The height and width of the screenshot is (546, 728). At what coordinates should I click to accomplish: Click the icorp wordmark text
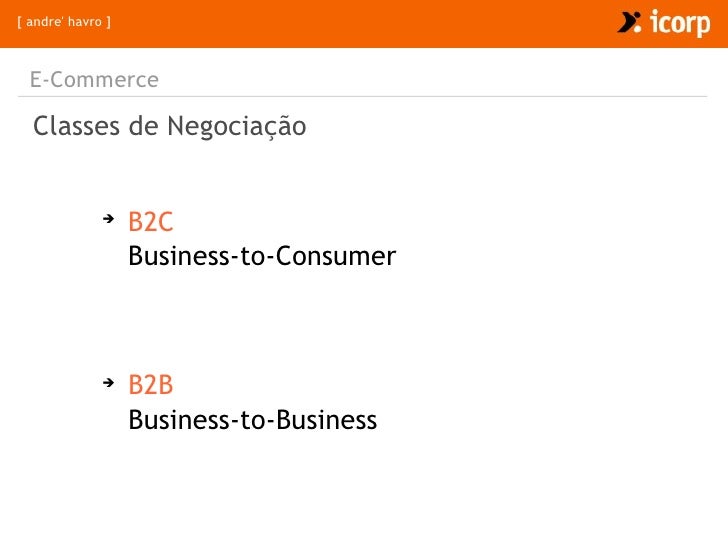click(x=680, y=23)
